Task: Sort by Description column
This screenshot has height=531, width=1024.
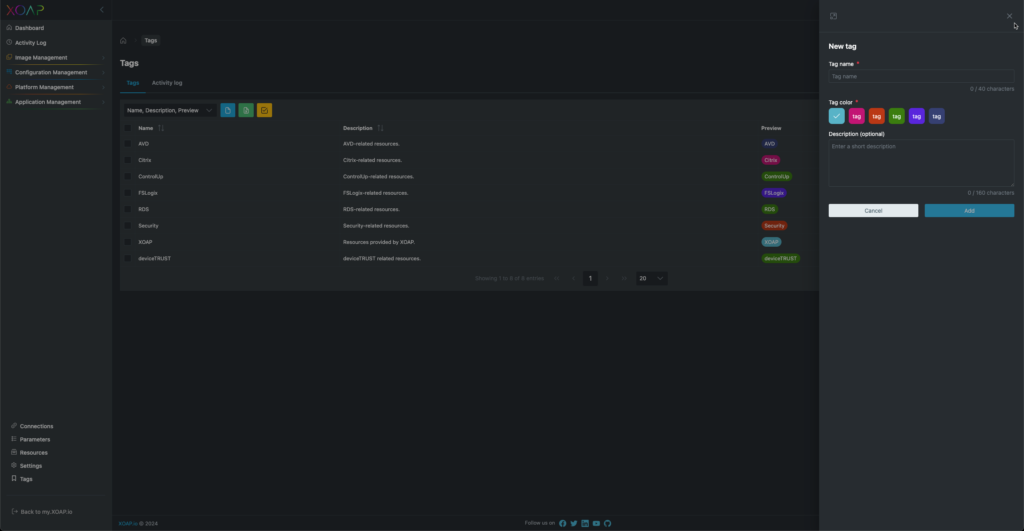Action: point(380,128)
